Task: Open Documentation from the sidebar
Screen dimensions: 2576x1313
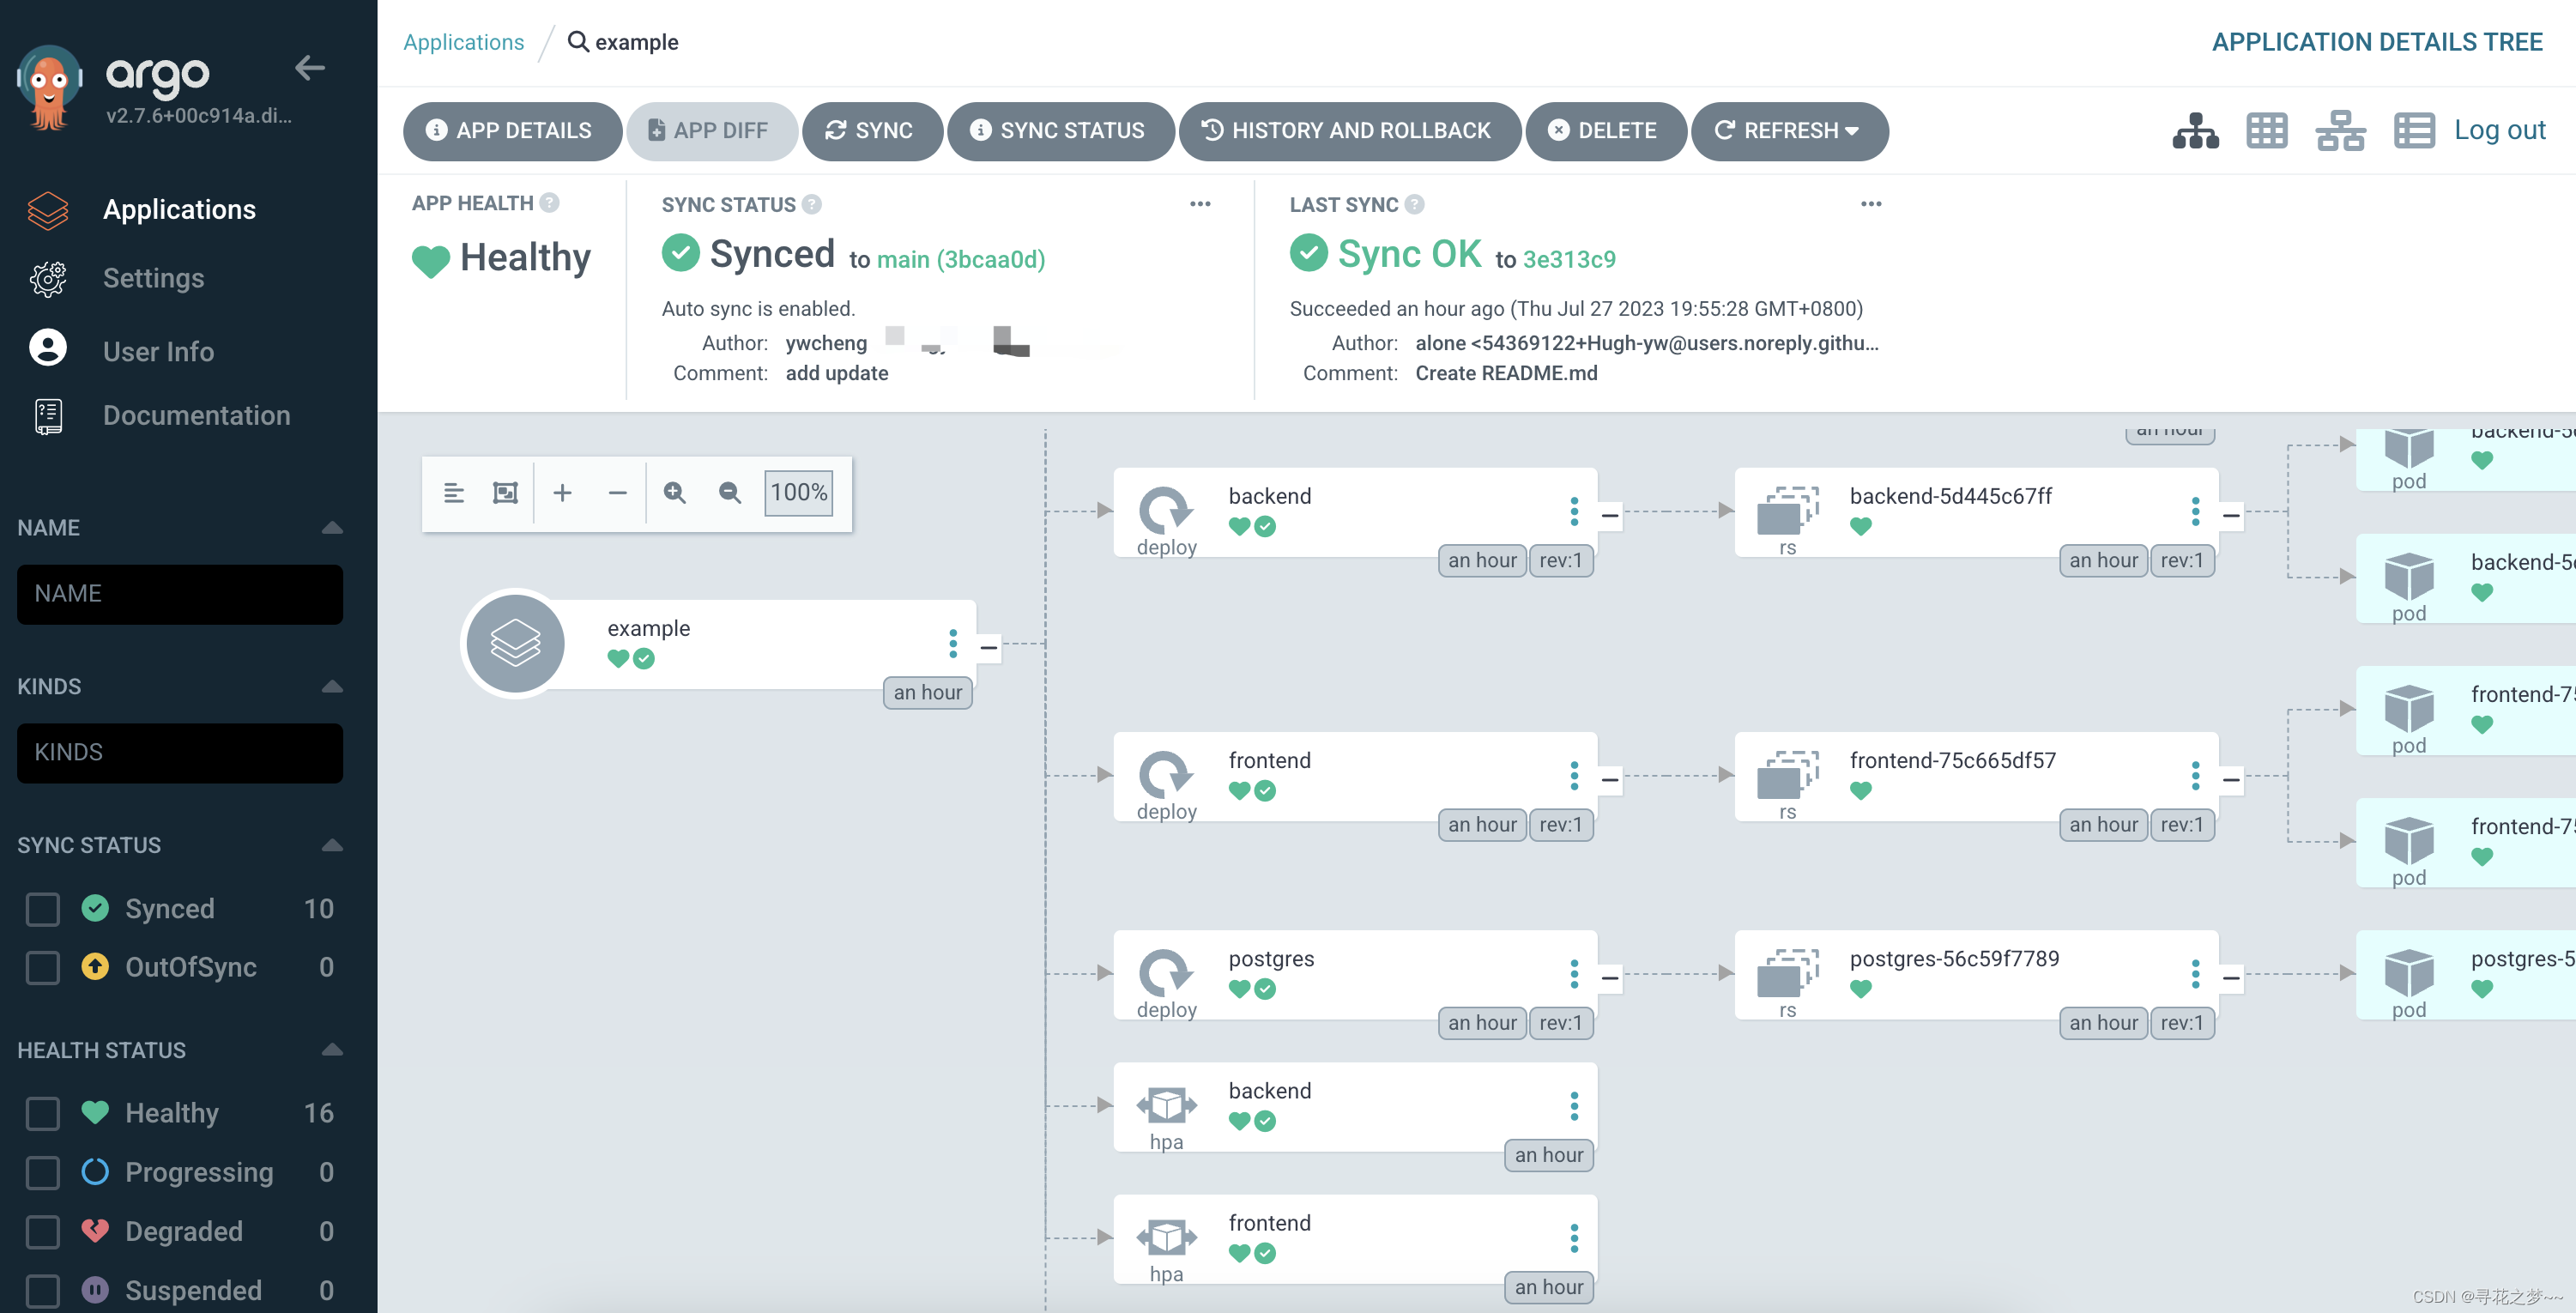Action: (196, 415)
